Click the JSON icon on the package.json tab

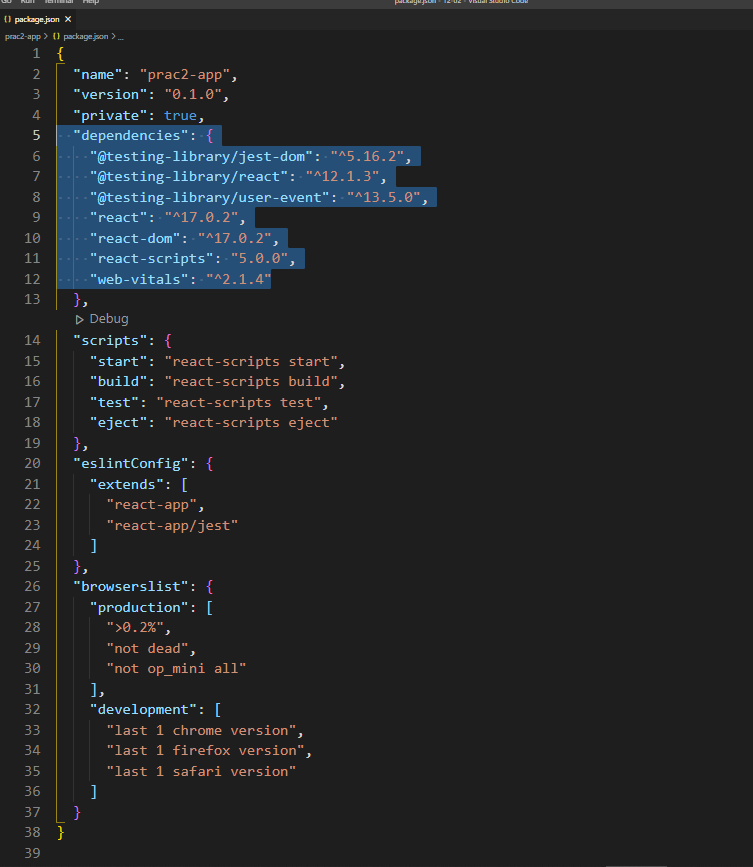(x=10, y=18)
